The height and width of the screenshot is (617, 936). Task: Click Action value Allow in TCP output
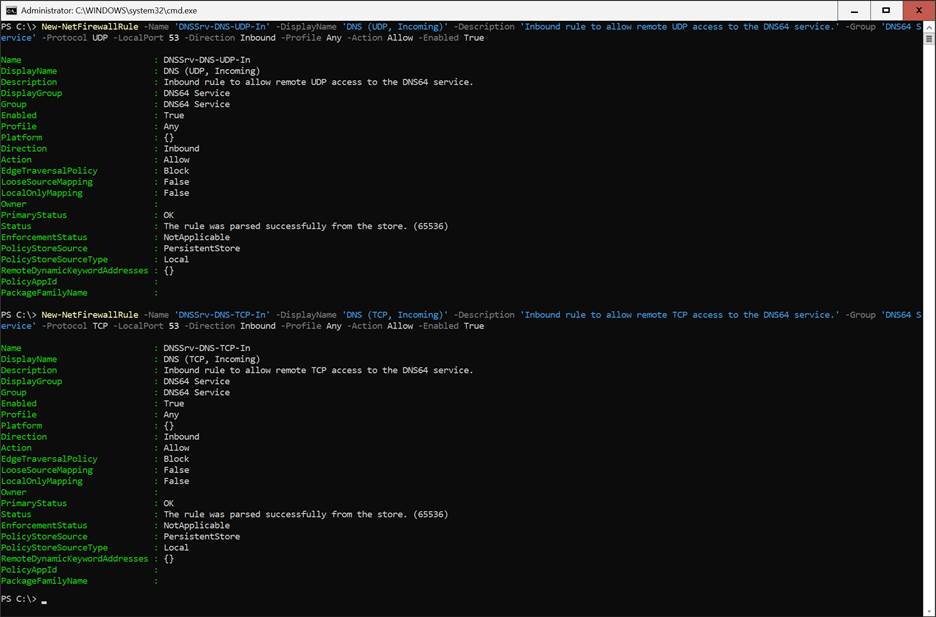click(x=176, y=448)
